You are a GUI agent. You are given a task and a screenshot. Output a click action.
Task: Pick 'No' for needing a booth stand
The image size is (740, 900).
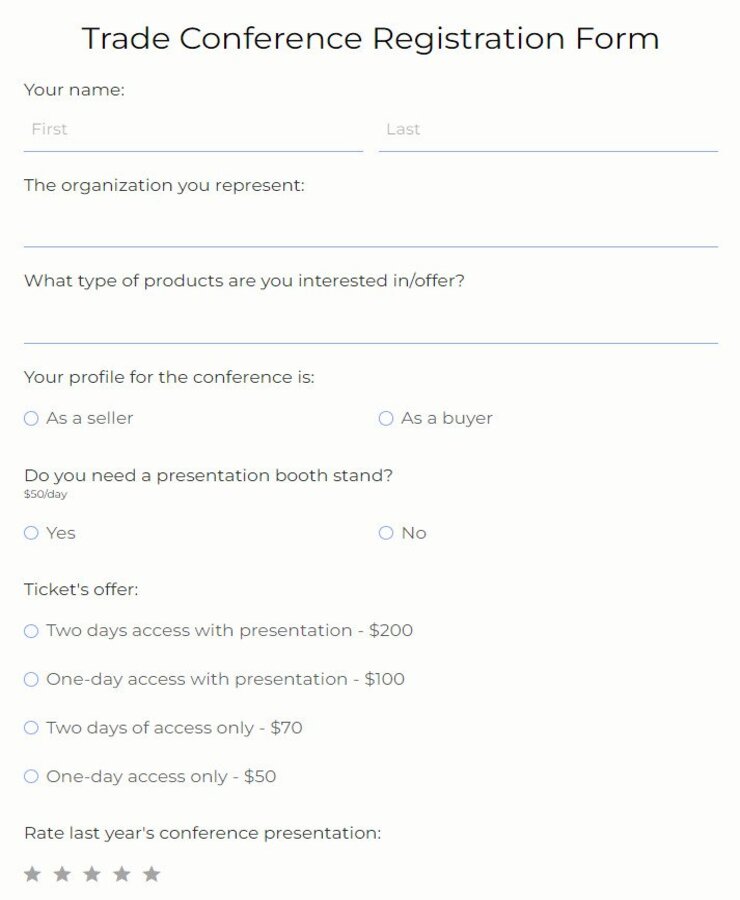[385, 533]
